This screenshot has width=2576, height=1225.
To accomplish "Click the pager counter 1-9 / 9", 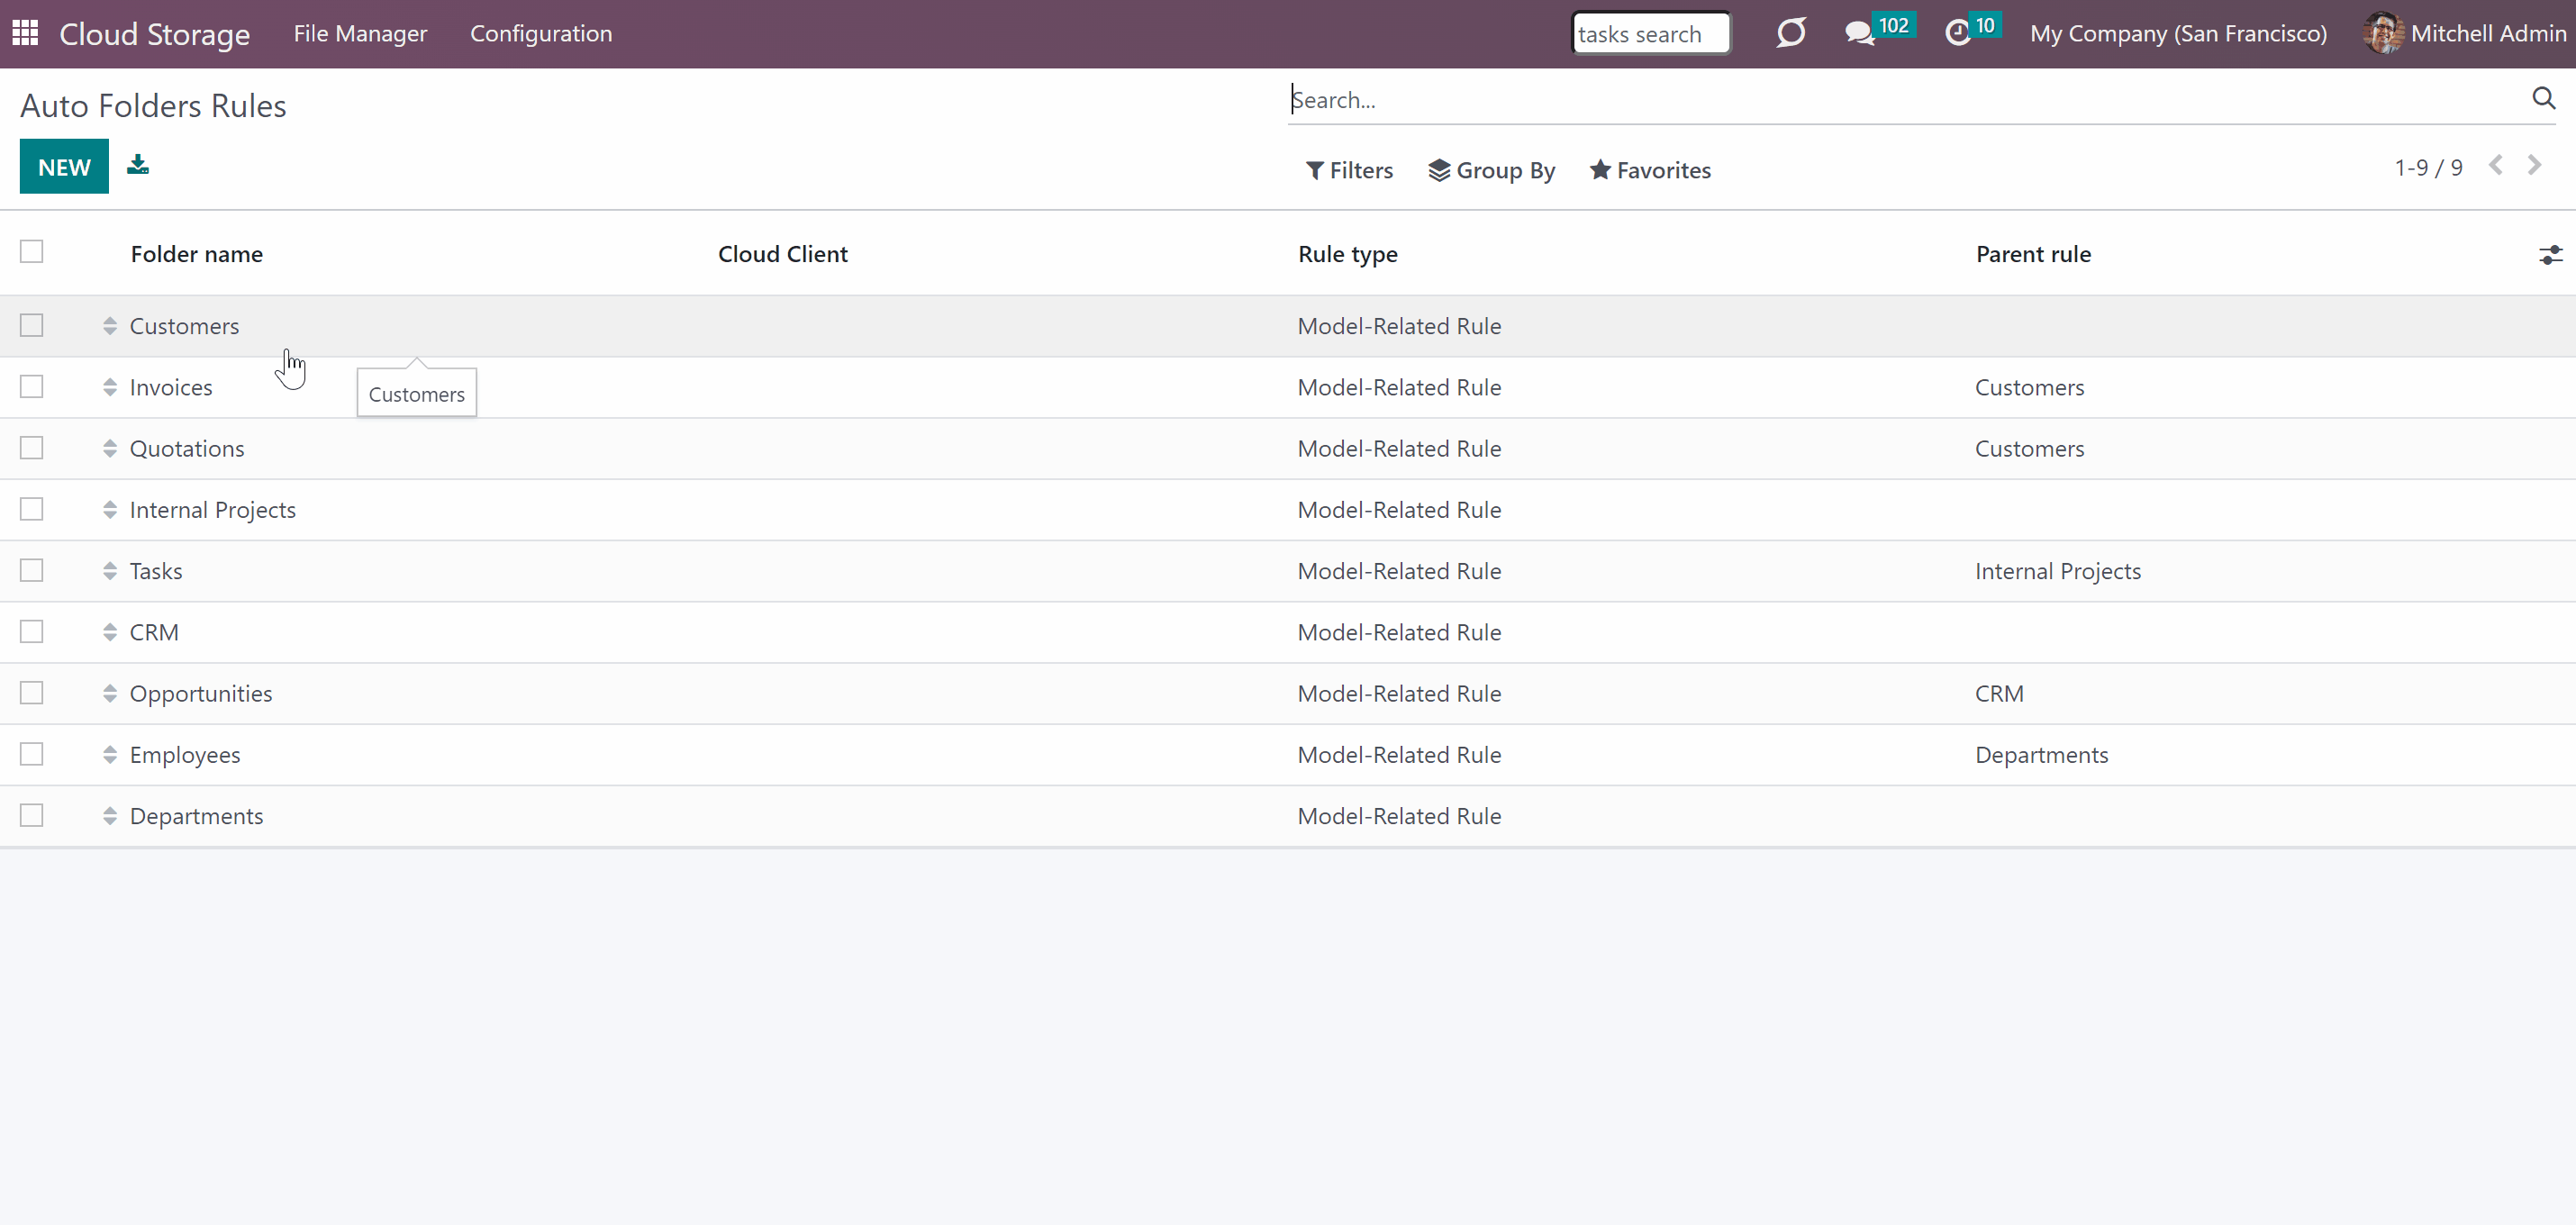I will tap(2428, 167).
